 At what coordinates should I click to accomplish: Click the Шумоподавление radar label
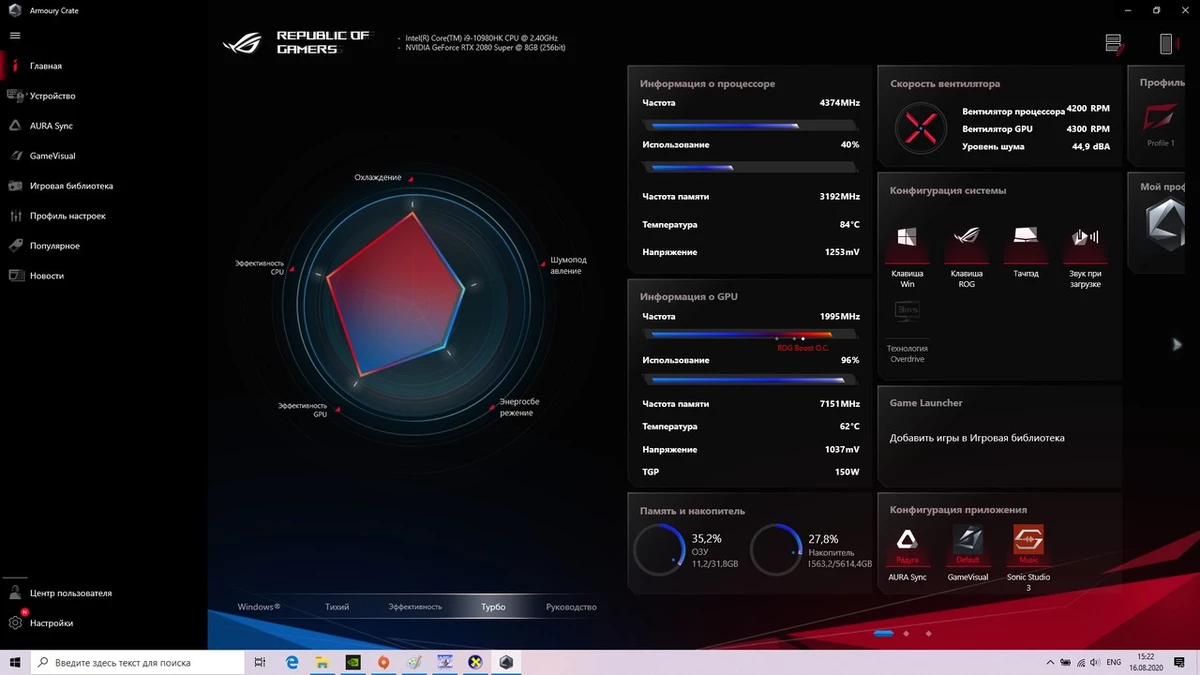click(568, 266)
